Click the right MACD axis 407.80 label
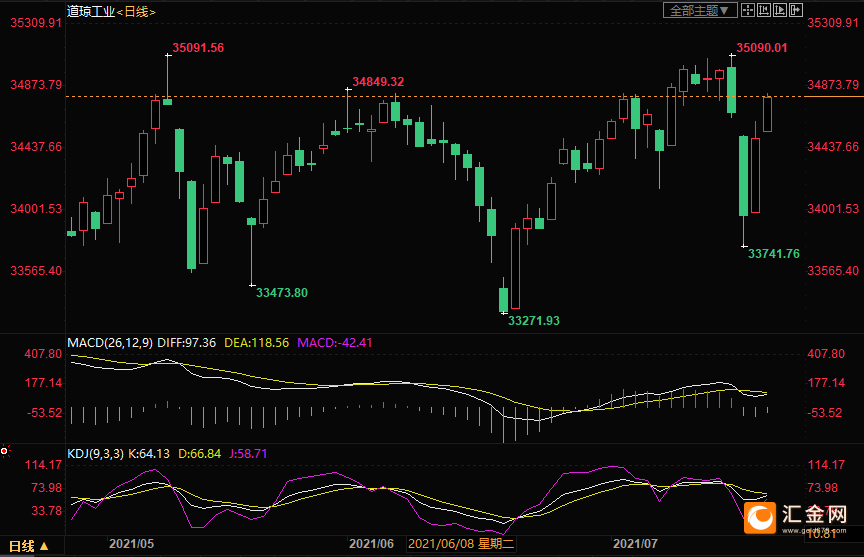The width and height of the screenshot is (864, 557). pyautogui.click(x=826, y=354)
